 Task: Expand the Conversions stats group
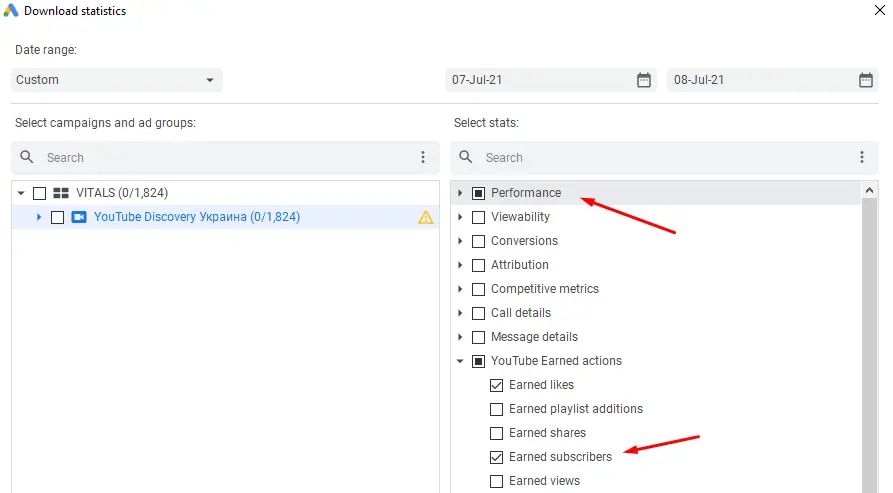tap(460, 241)
